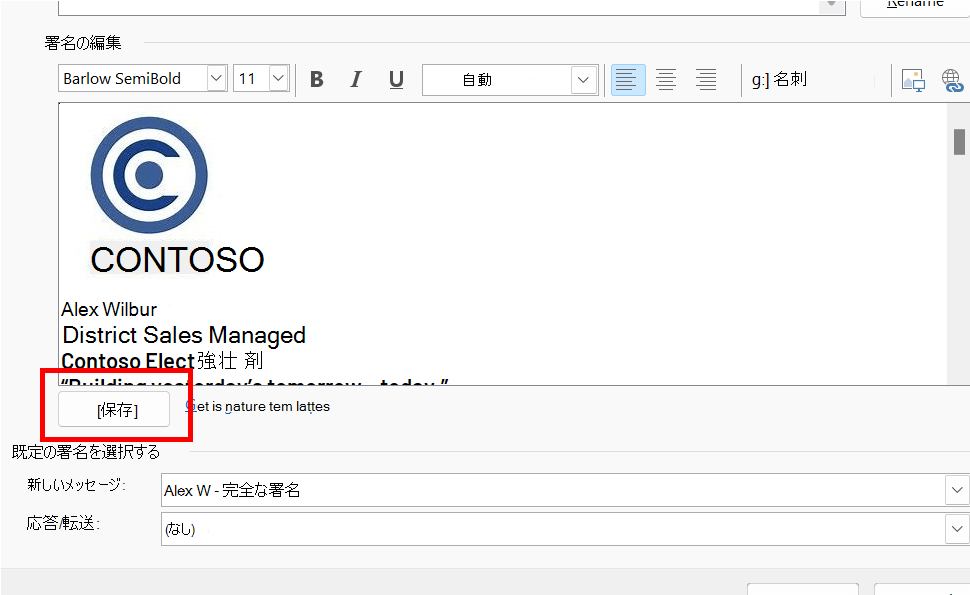Open the 自動 font color dropdown
The height and width of the screenshot is (595, 970).
pyautogui.click(x=584, y=80)
